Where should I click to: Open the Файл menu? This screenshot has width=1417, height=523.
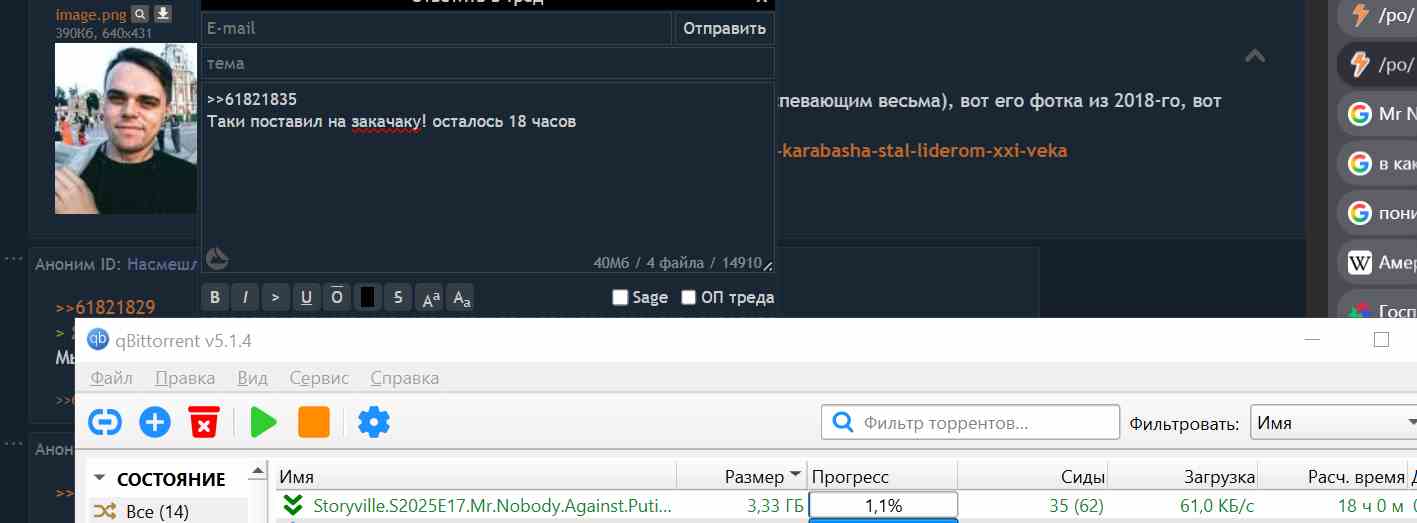(112, 378)
